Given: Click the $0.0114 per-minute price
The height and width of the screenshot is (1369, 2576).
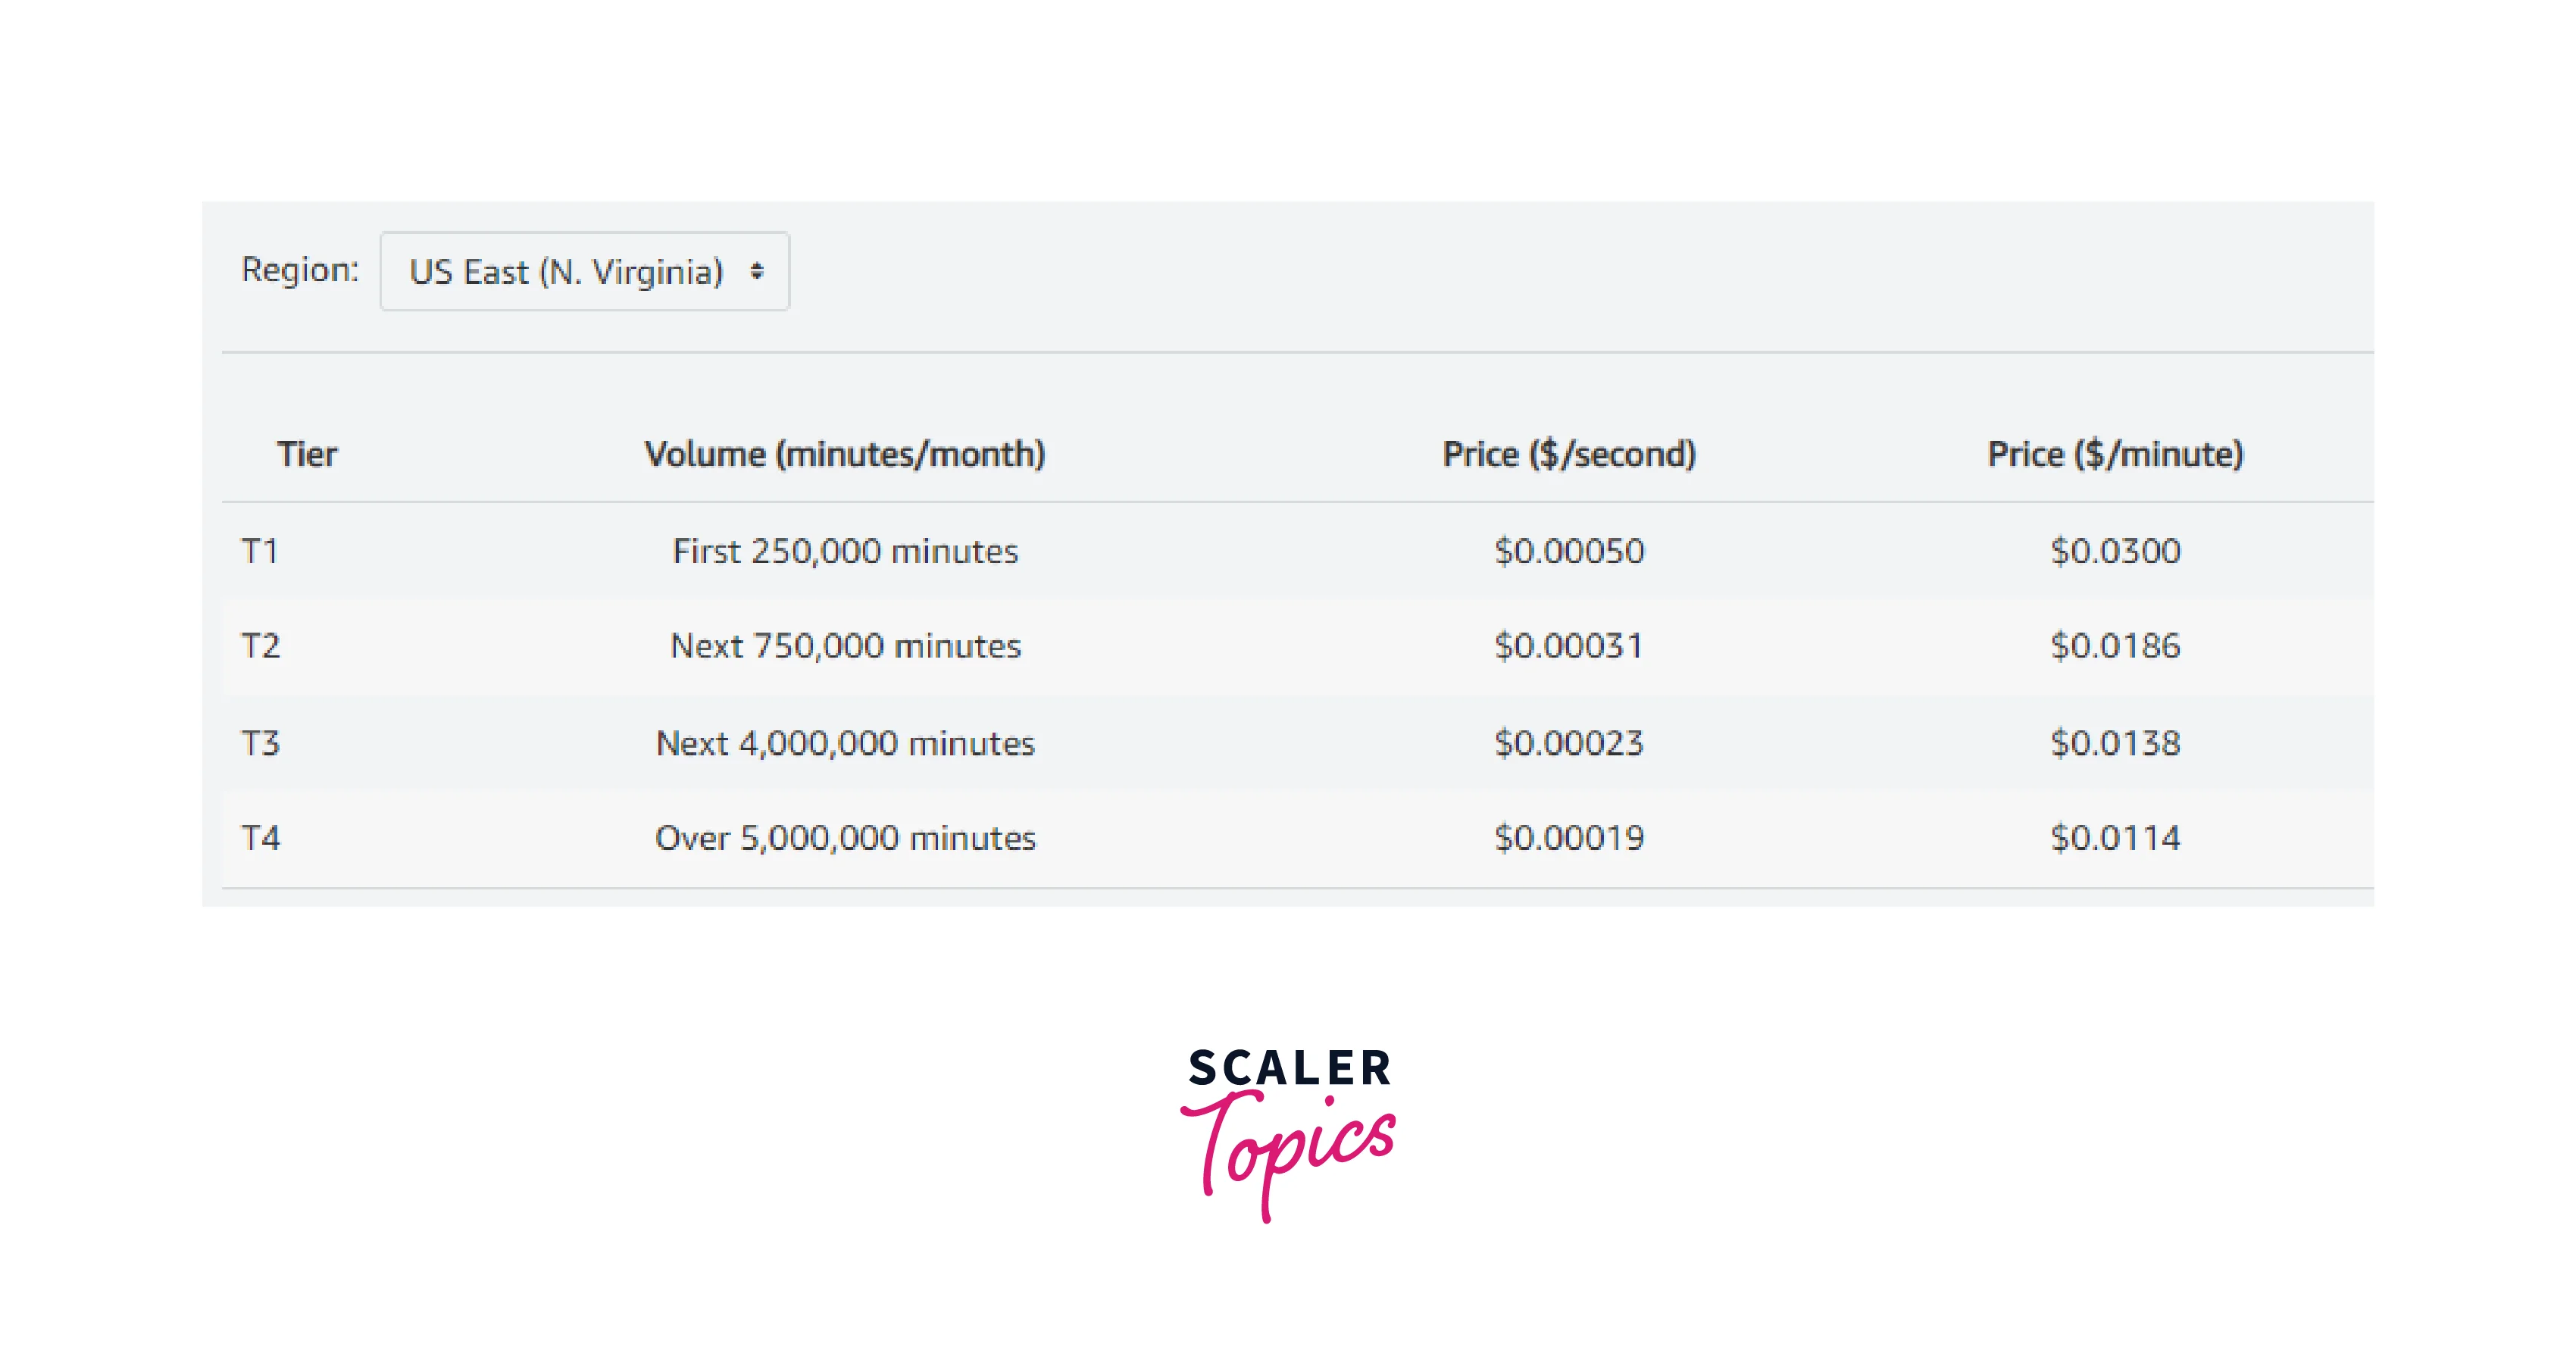Looking at the screenshot, I should [2115, 838].
